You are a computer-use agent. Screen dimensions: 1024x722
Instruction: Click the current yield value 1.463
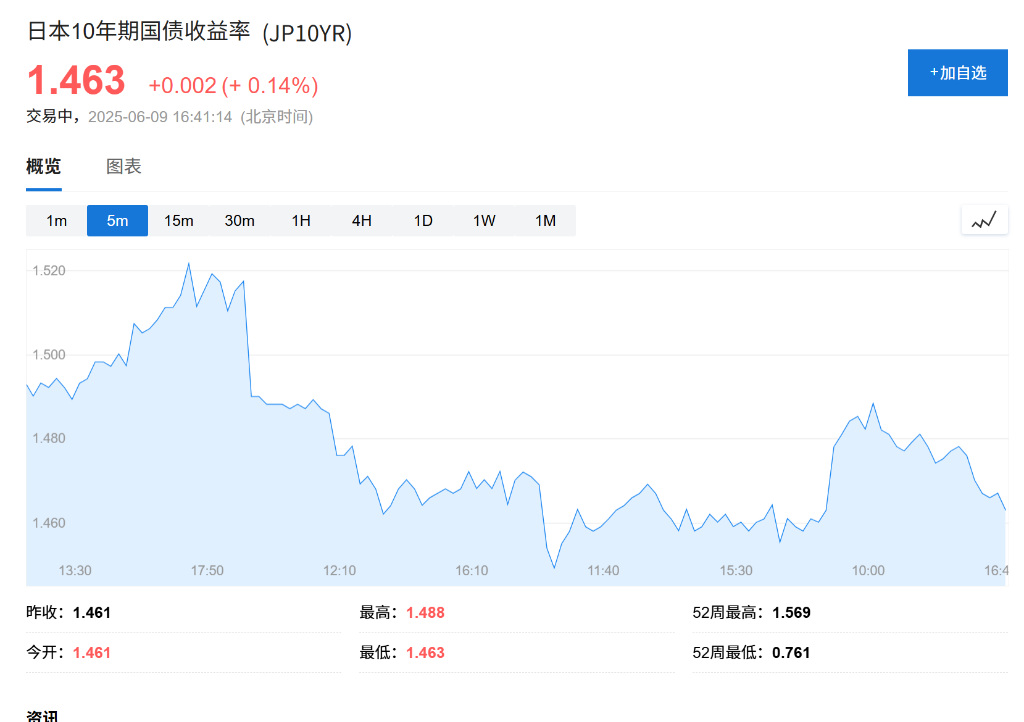[76, 81]
